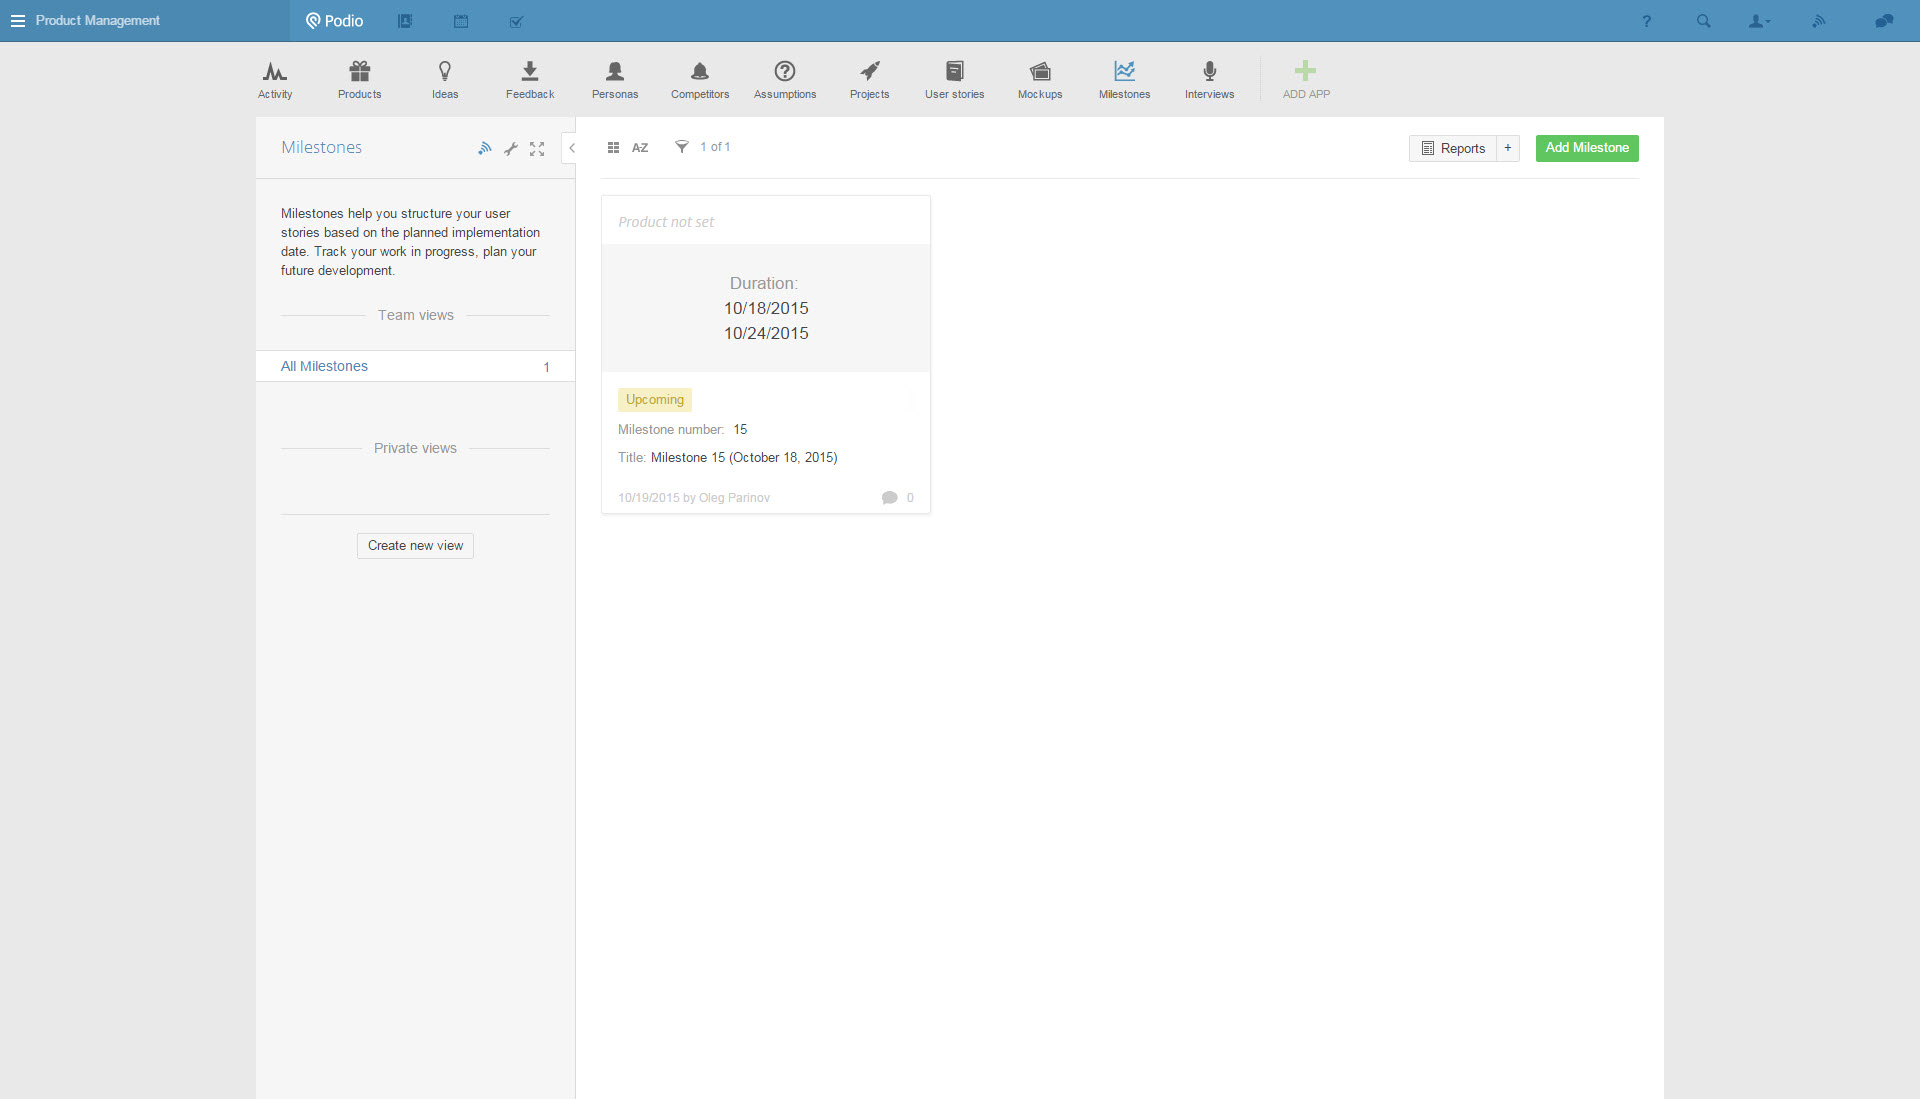Open the Mockups app icon
This screenshot has height=1099, width=1920.
[1040, 79]
